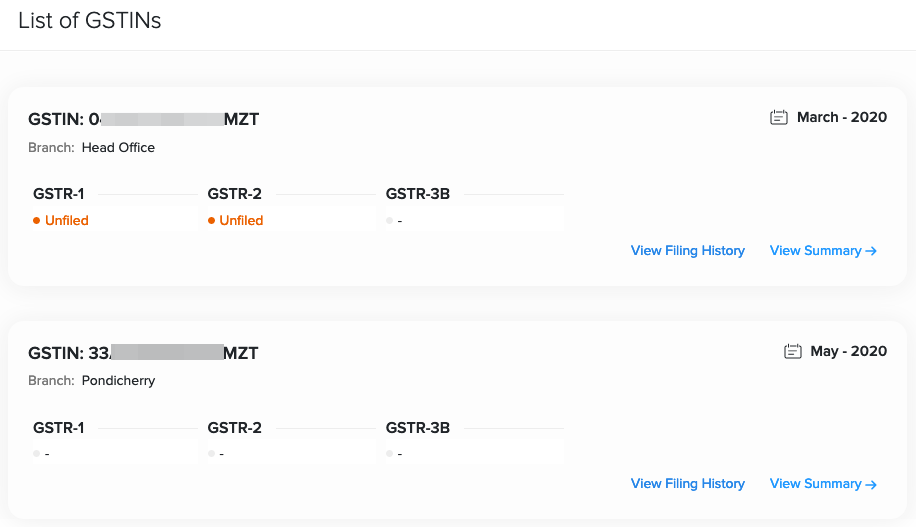The height and width of the screenshot is (527, 916).
Task: Click grey status dot under Pondicherry GSTR-2
Action: point(212,454)
